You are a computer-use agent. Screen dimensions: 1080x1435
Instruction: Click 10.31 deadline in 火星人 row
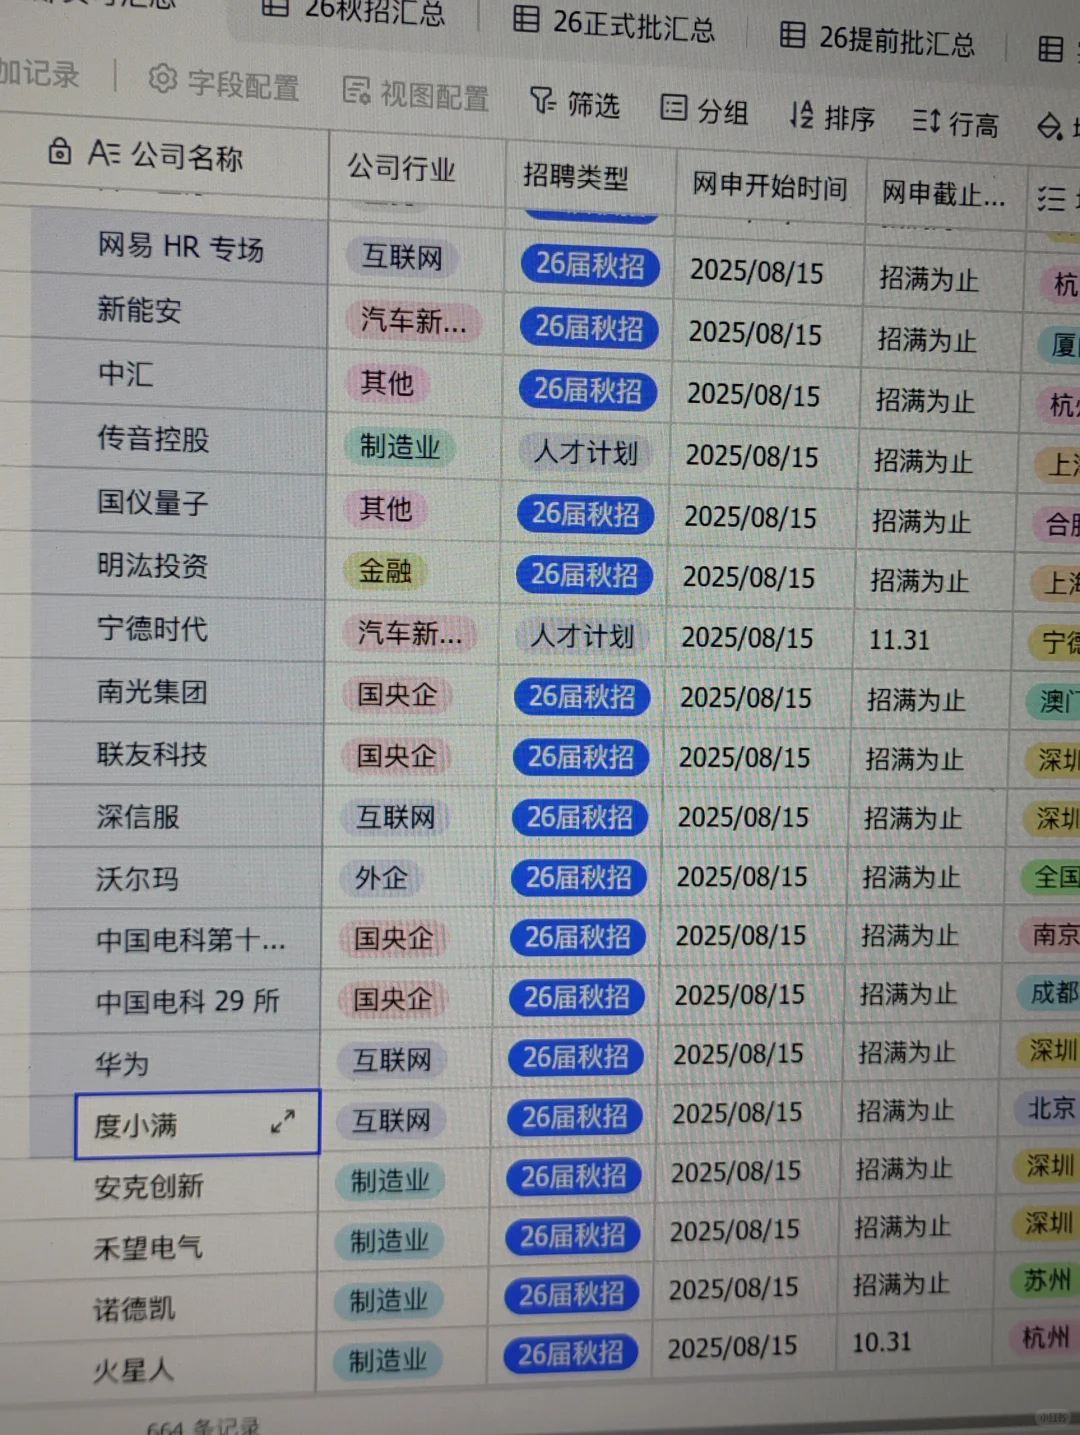[882, 1342]
